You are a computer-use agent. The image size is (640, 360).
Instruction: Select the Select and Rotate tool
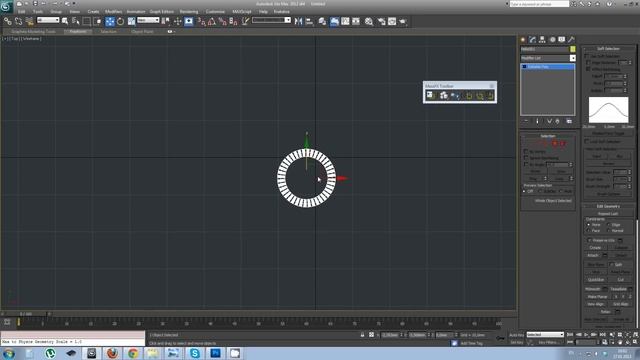click(x=120, y=21)
